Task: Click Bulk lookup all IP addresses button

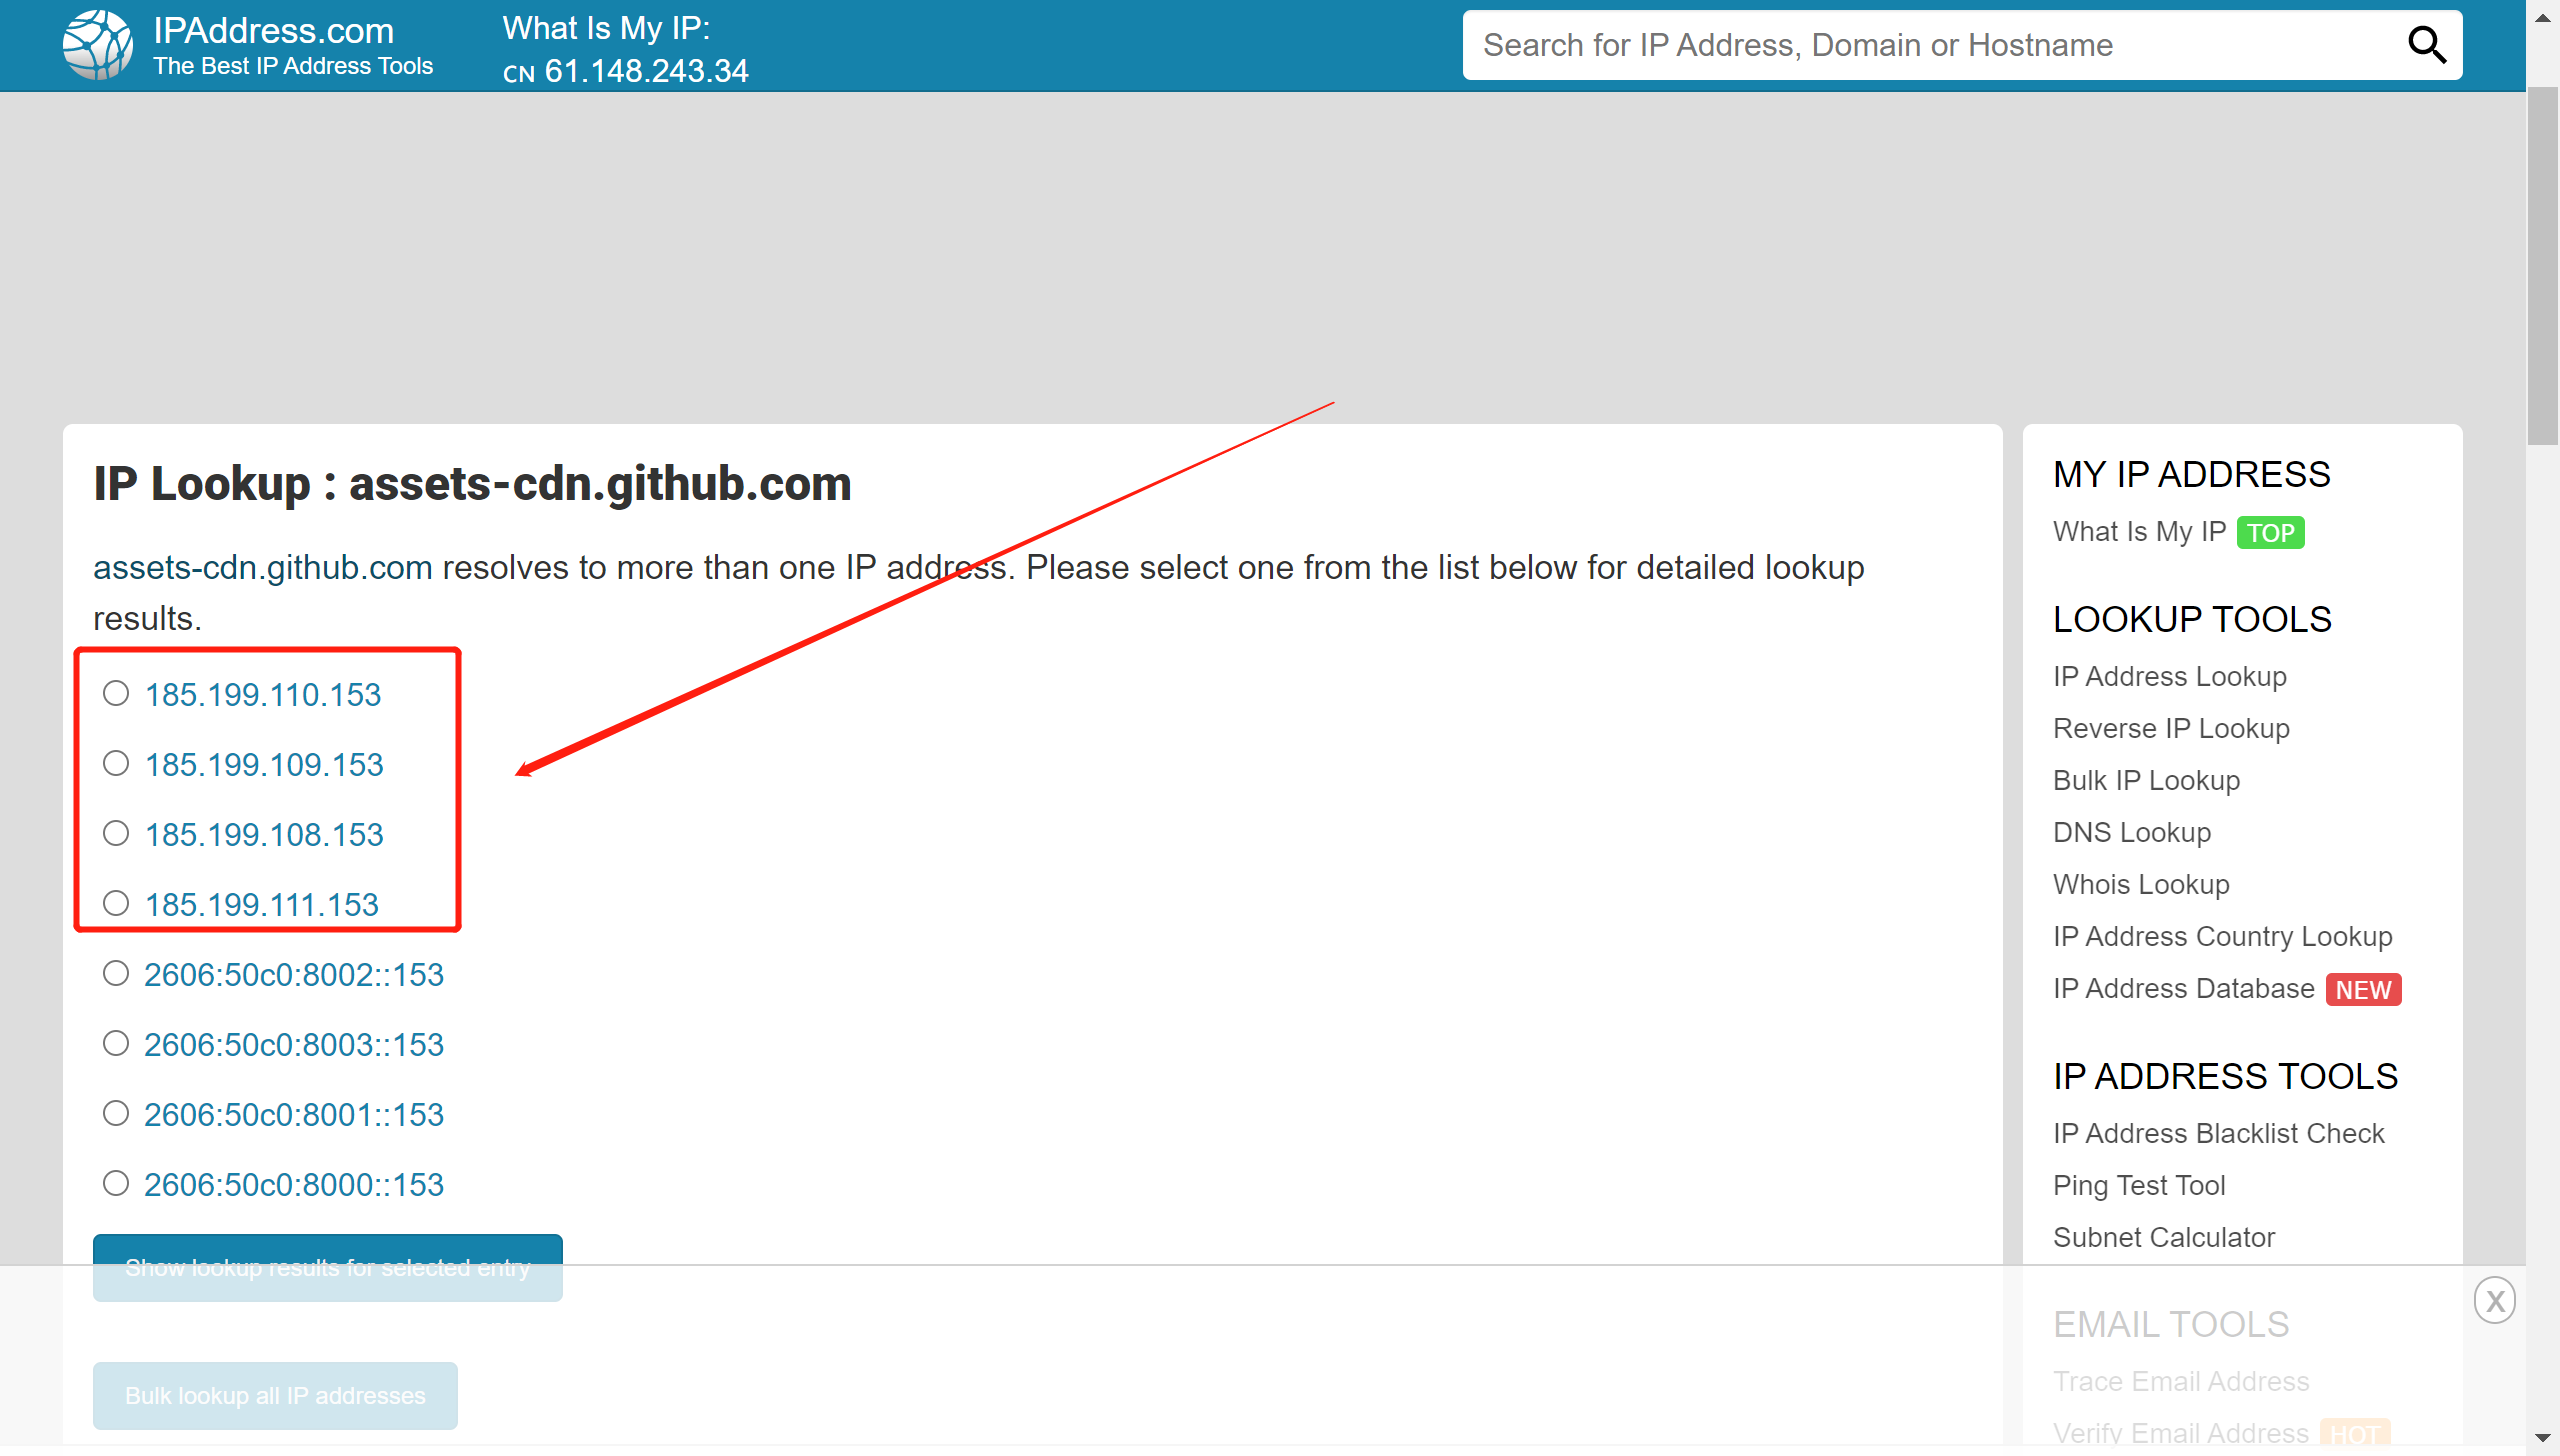Action: pyautogui.click(x=275, y=1395)
